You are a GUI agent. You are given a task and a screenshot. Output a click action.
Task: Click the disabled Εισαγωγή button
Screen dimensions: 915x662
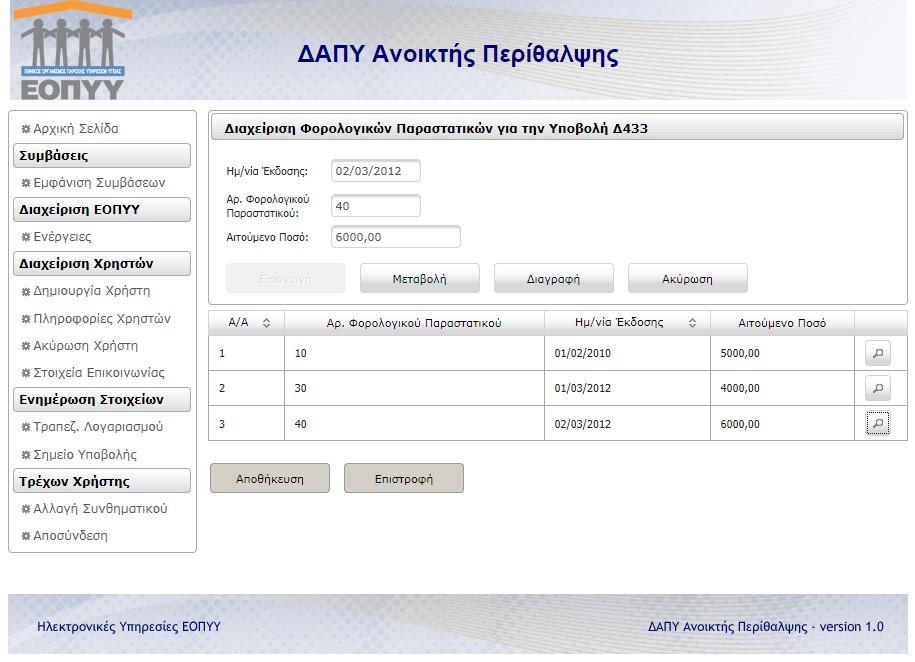(x=285, y=278)
